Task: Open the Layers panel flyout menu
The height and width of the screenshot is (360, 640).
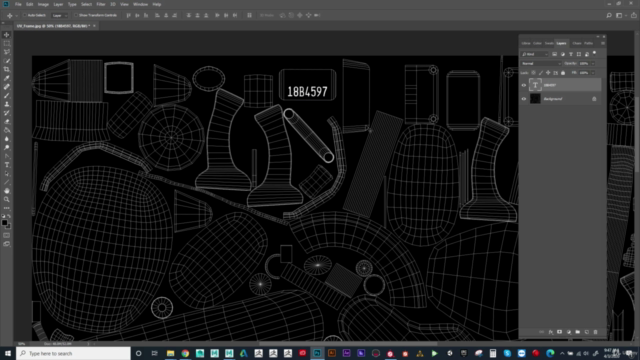Action: (603, 43)
